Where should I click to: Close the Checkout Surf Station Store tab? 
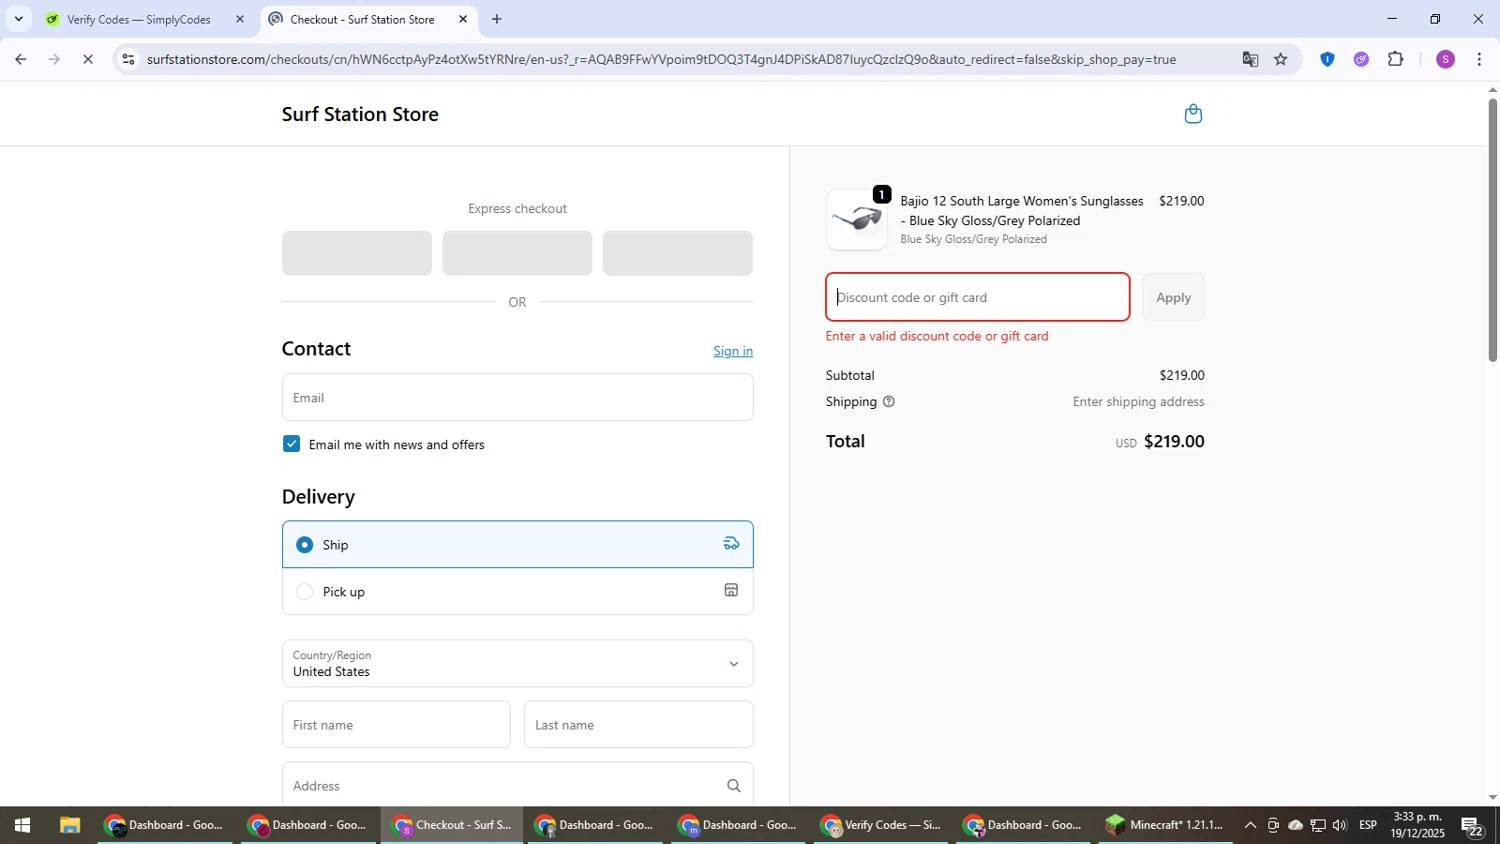point(463,19)
